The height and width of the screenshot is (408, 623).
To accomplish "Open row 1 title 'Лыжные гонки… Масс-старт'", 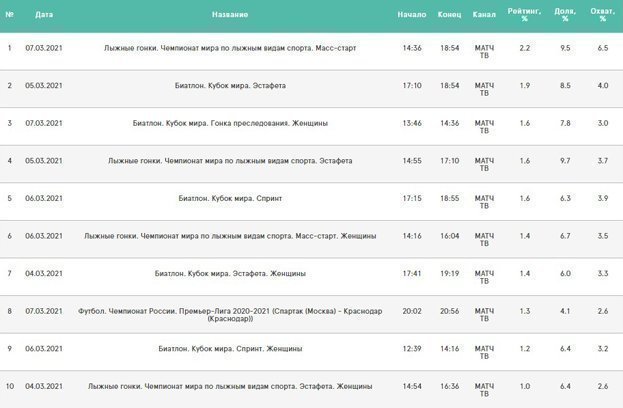I will (x=230, y=48).
